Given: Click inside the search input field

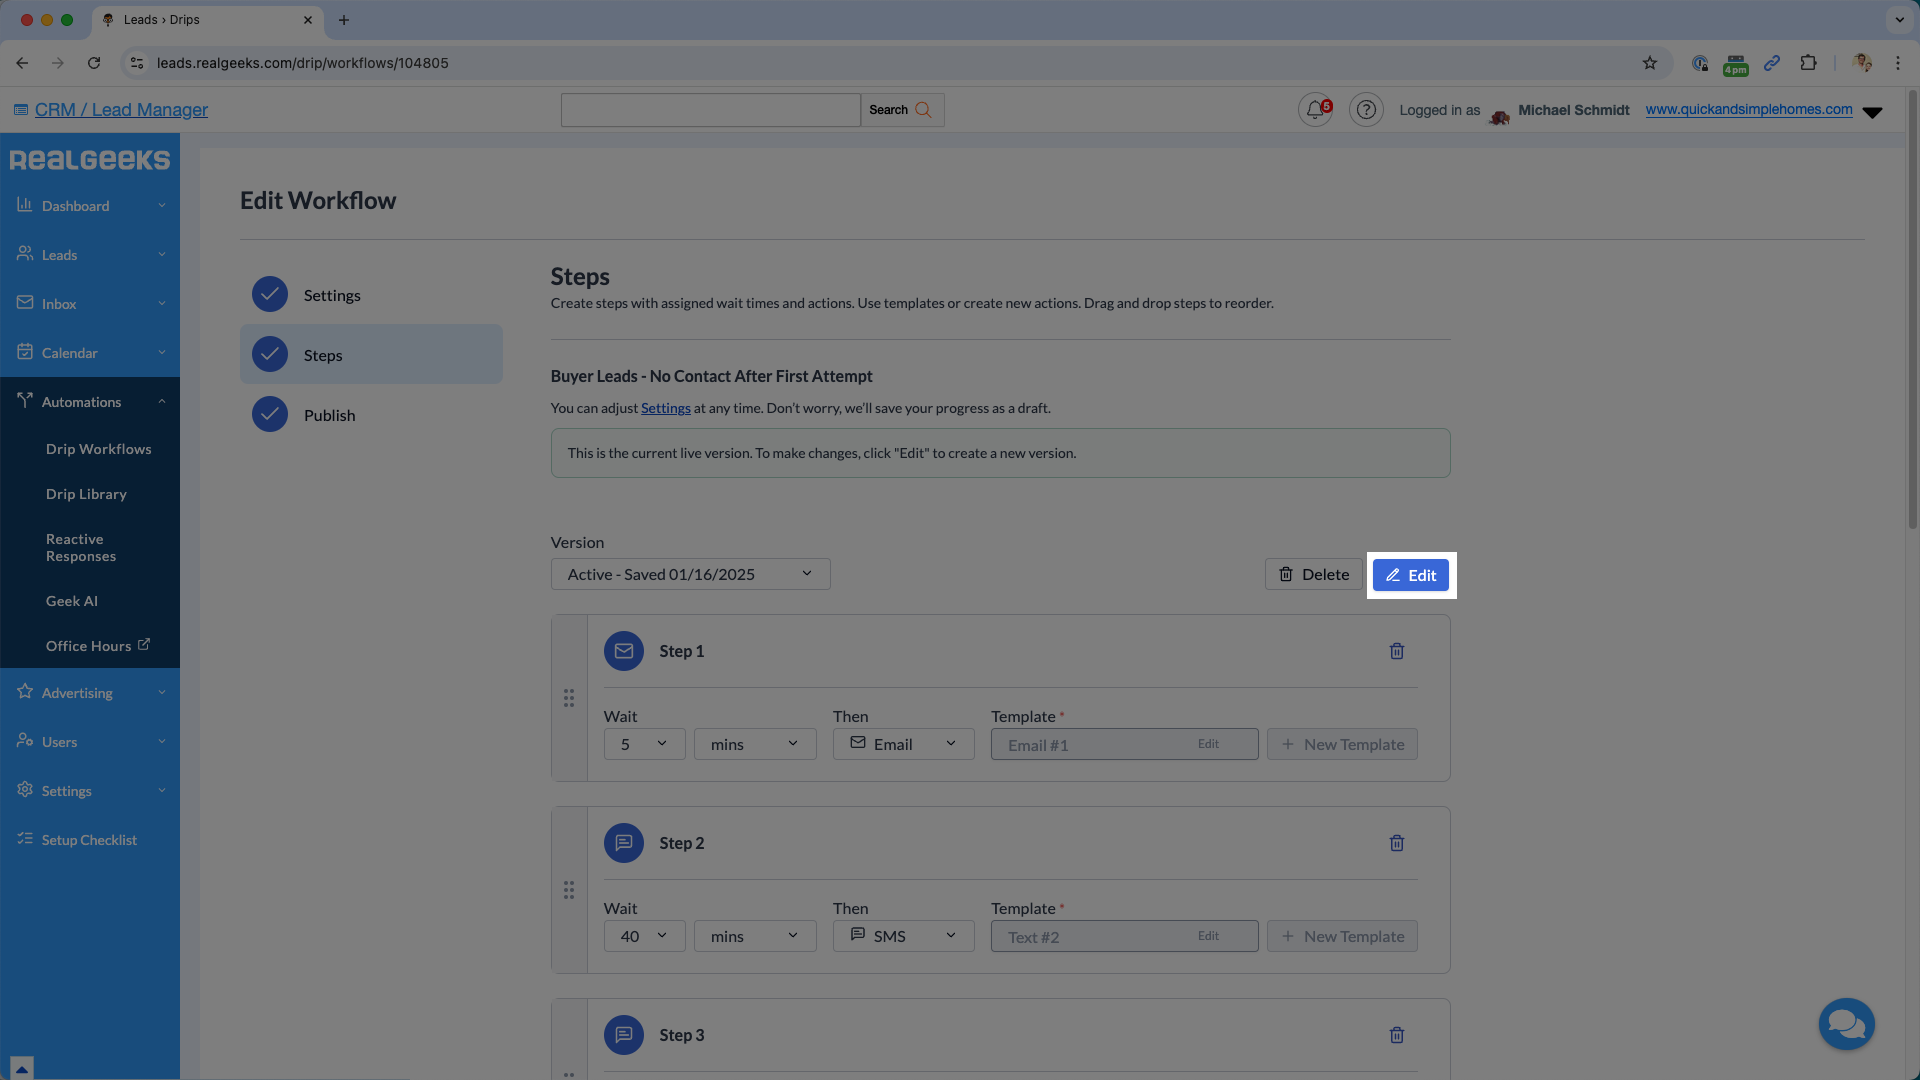Looking at the screenshot, I should [x=710, y=110].
